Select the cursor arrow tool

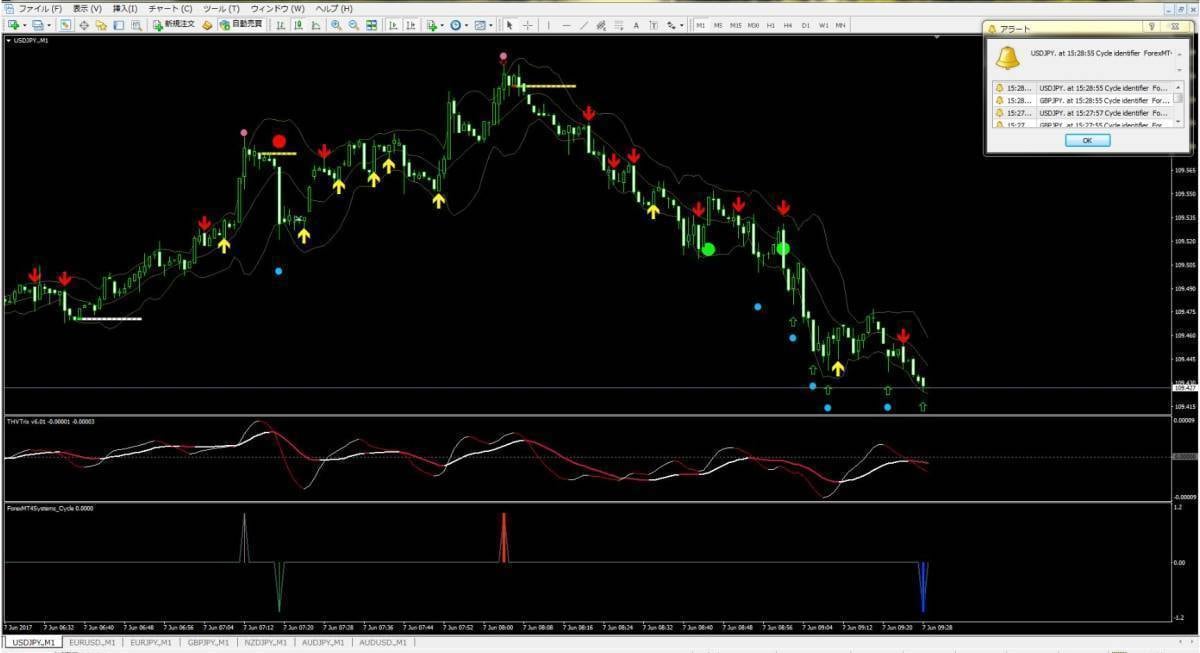[x=510, y=25]
